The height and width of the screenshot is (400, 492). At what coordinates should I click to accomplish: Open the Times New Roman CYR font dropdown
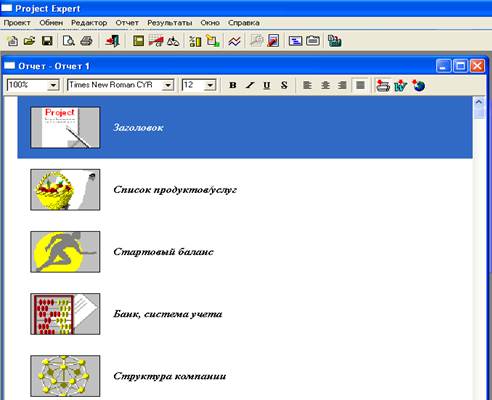coord(168,85)
